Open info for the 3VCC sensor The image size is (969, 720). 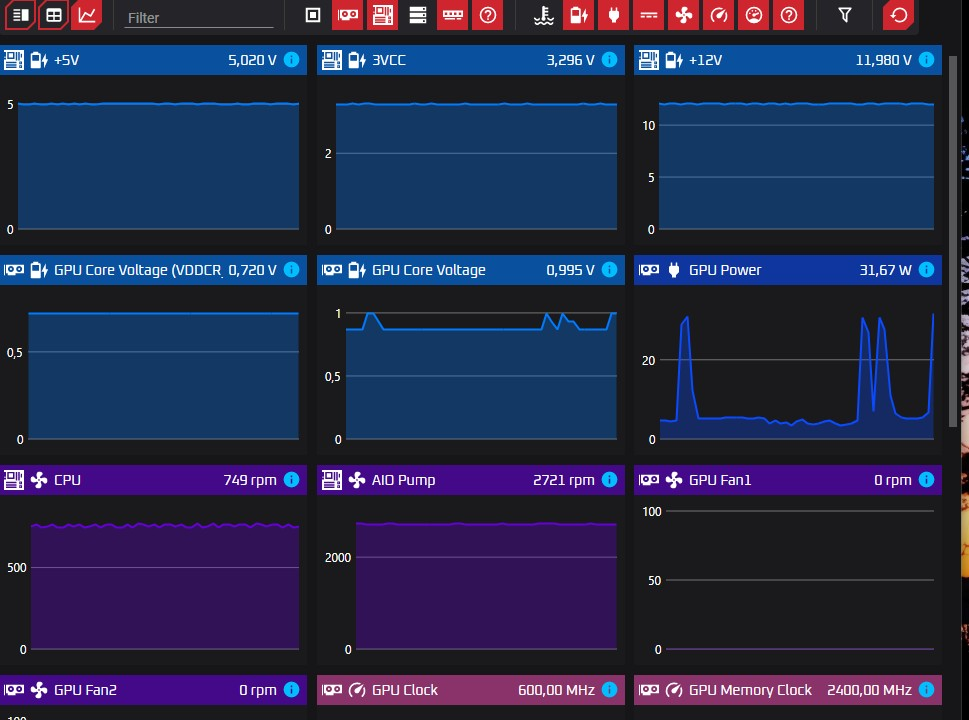[609, 59]
